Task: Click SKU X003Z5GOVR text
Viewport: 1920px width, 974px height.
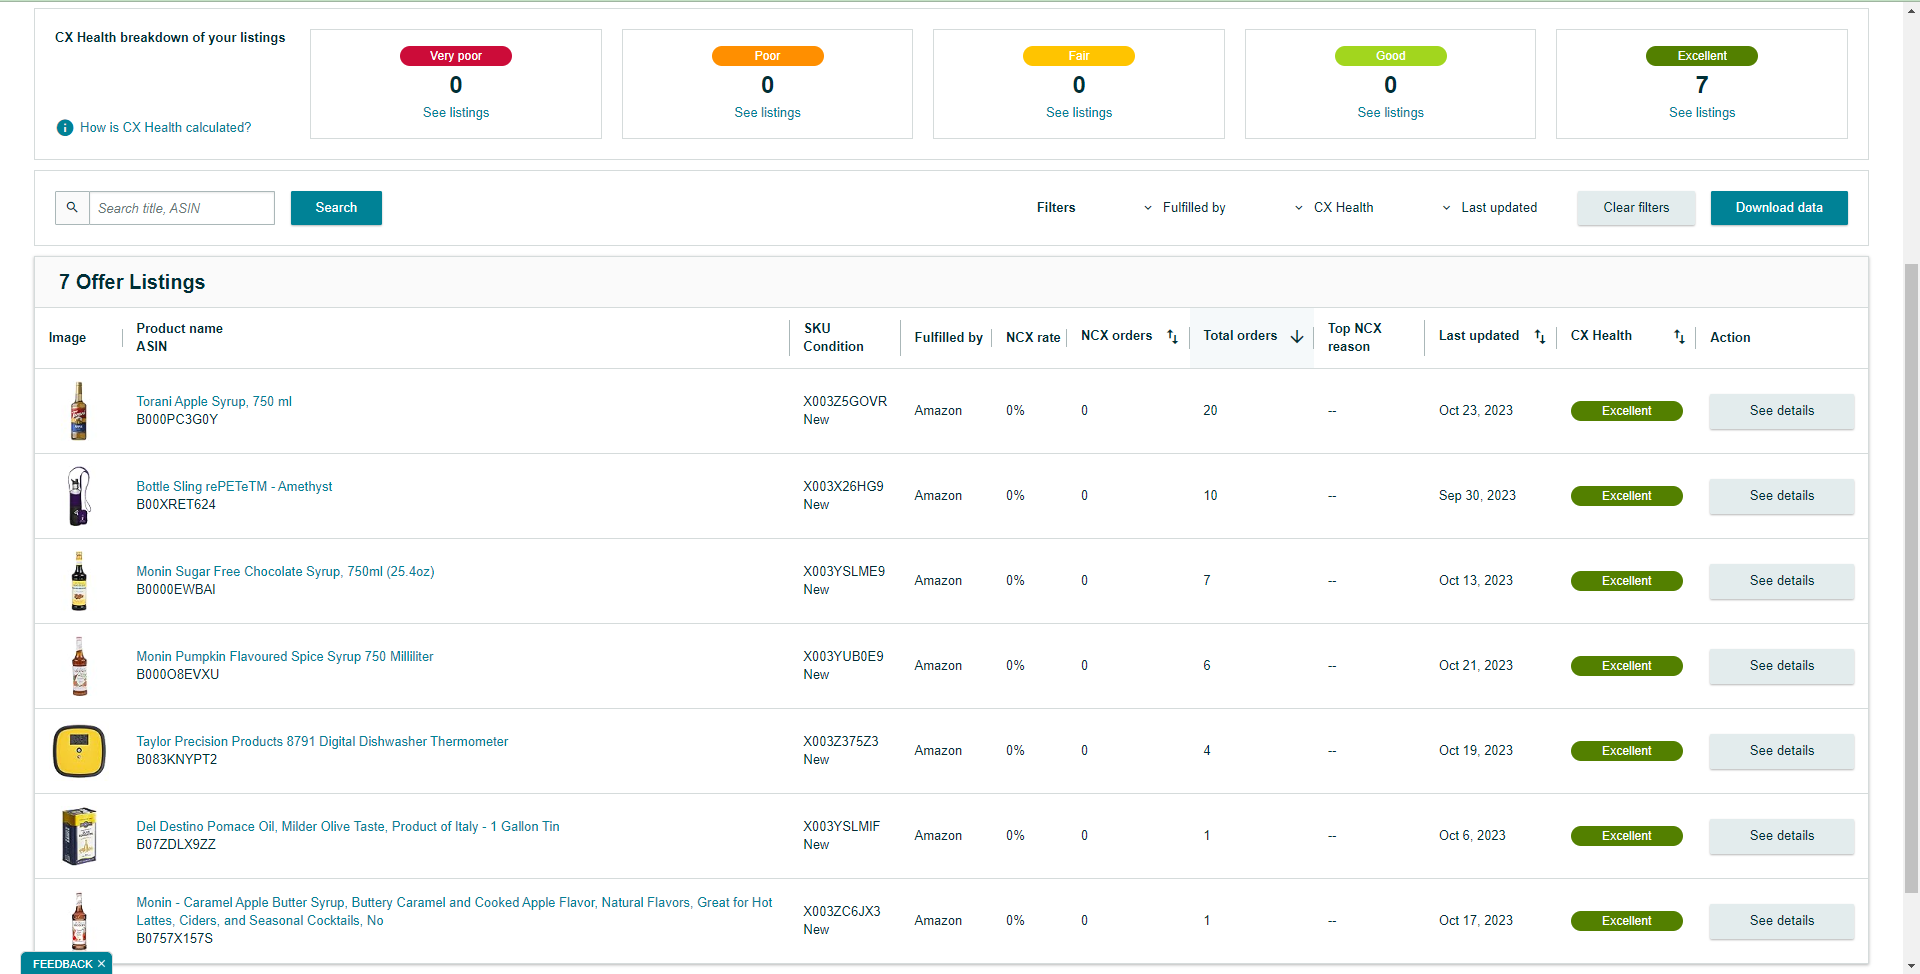Action: [845, 402]
